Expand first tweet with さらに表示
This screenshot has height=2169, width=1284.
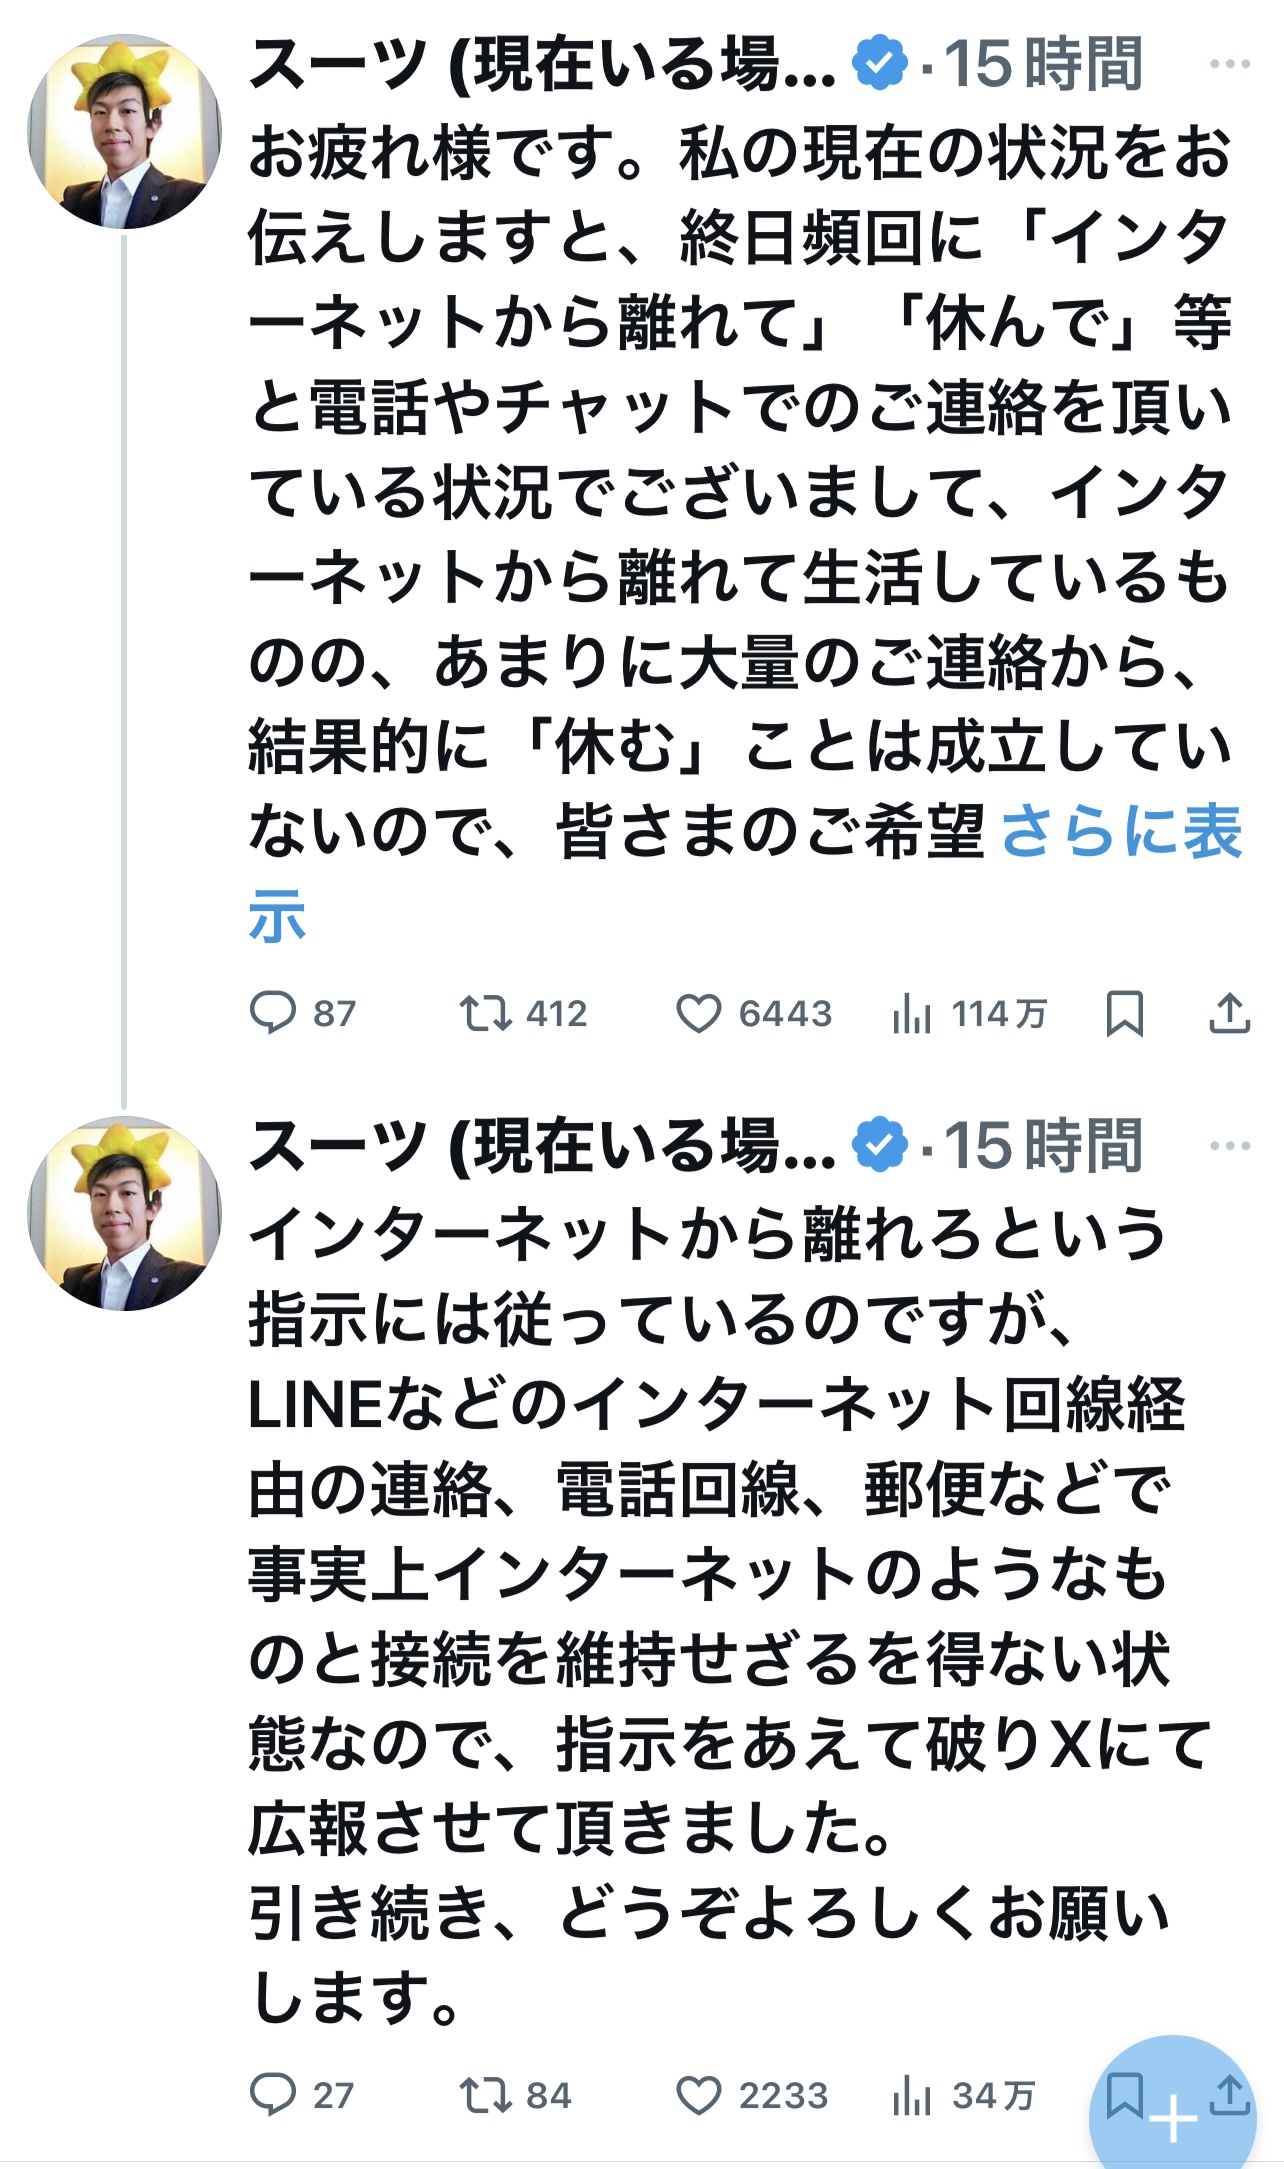click(x=1120, y=832)
